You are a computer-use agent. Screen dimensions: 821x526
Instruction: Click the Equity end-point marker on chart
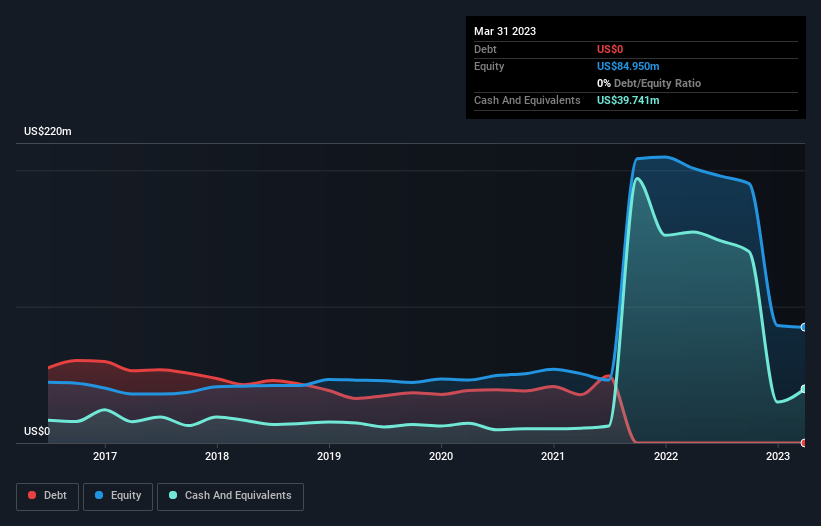804,327
